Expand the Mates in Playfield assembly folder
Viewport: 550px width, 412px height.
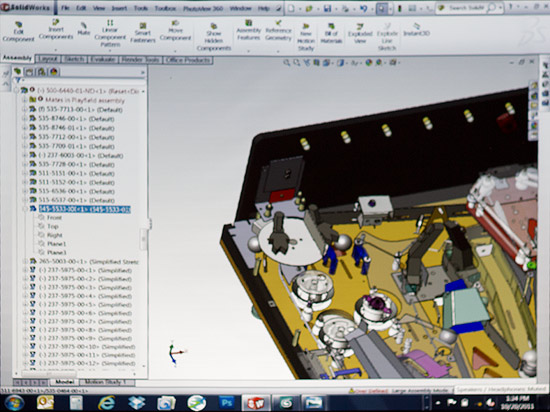(x=25, y=100)
